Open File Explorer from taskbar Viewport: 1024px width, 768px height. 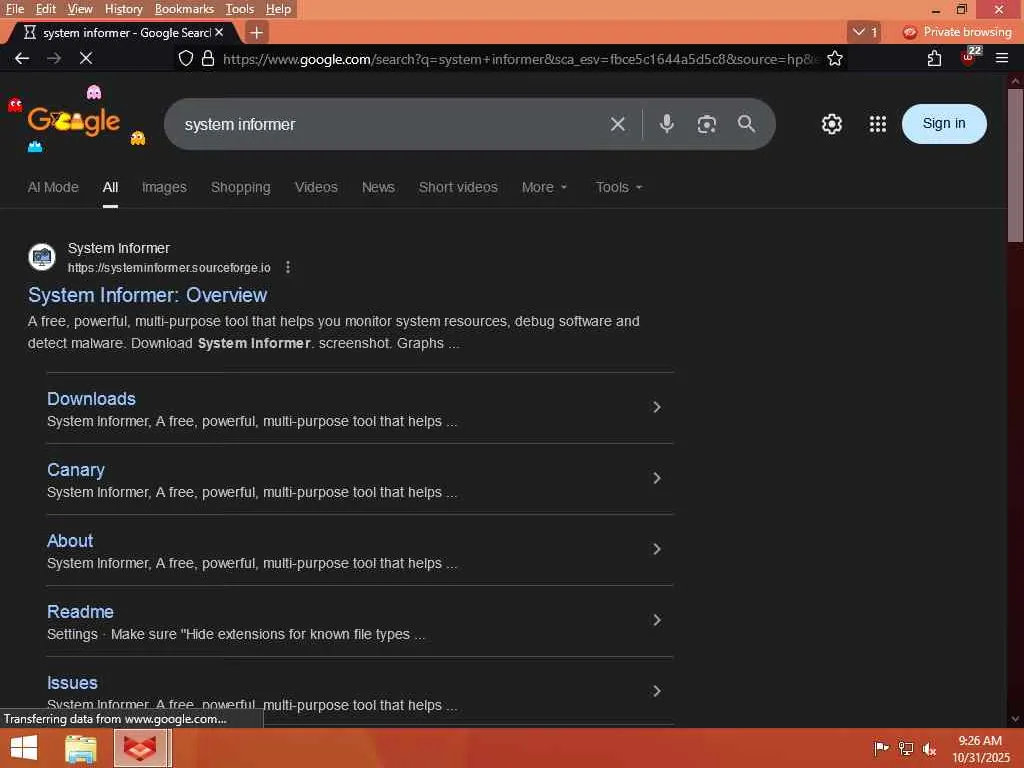[x=81, y=748]
